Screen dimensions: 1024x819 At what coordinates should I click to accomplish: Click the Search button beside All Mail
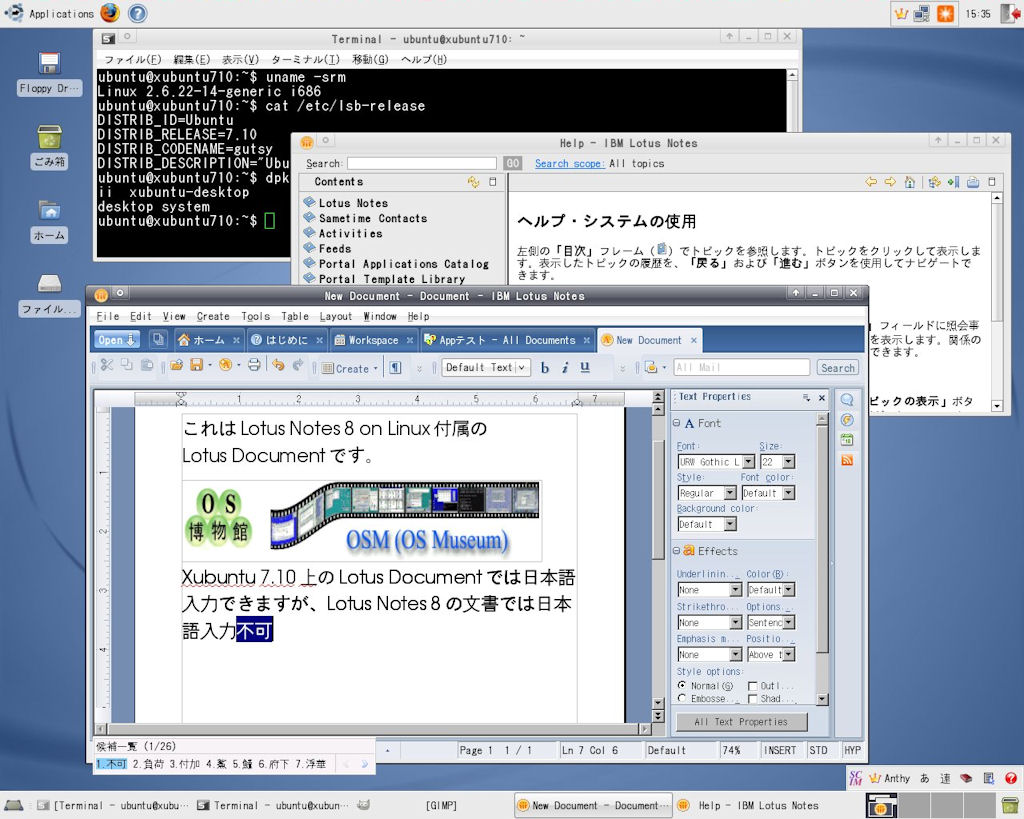837,368
